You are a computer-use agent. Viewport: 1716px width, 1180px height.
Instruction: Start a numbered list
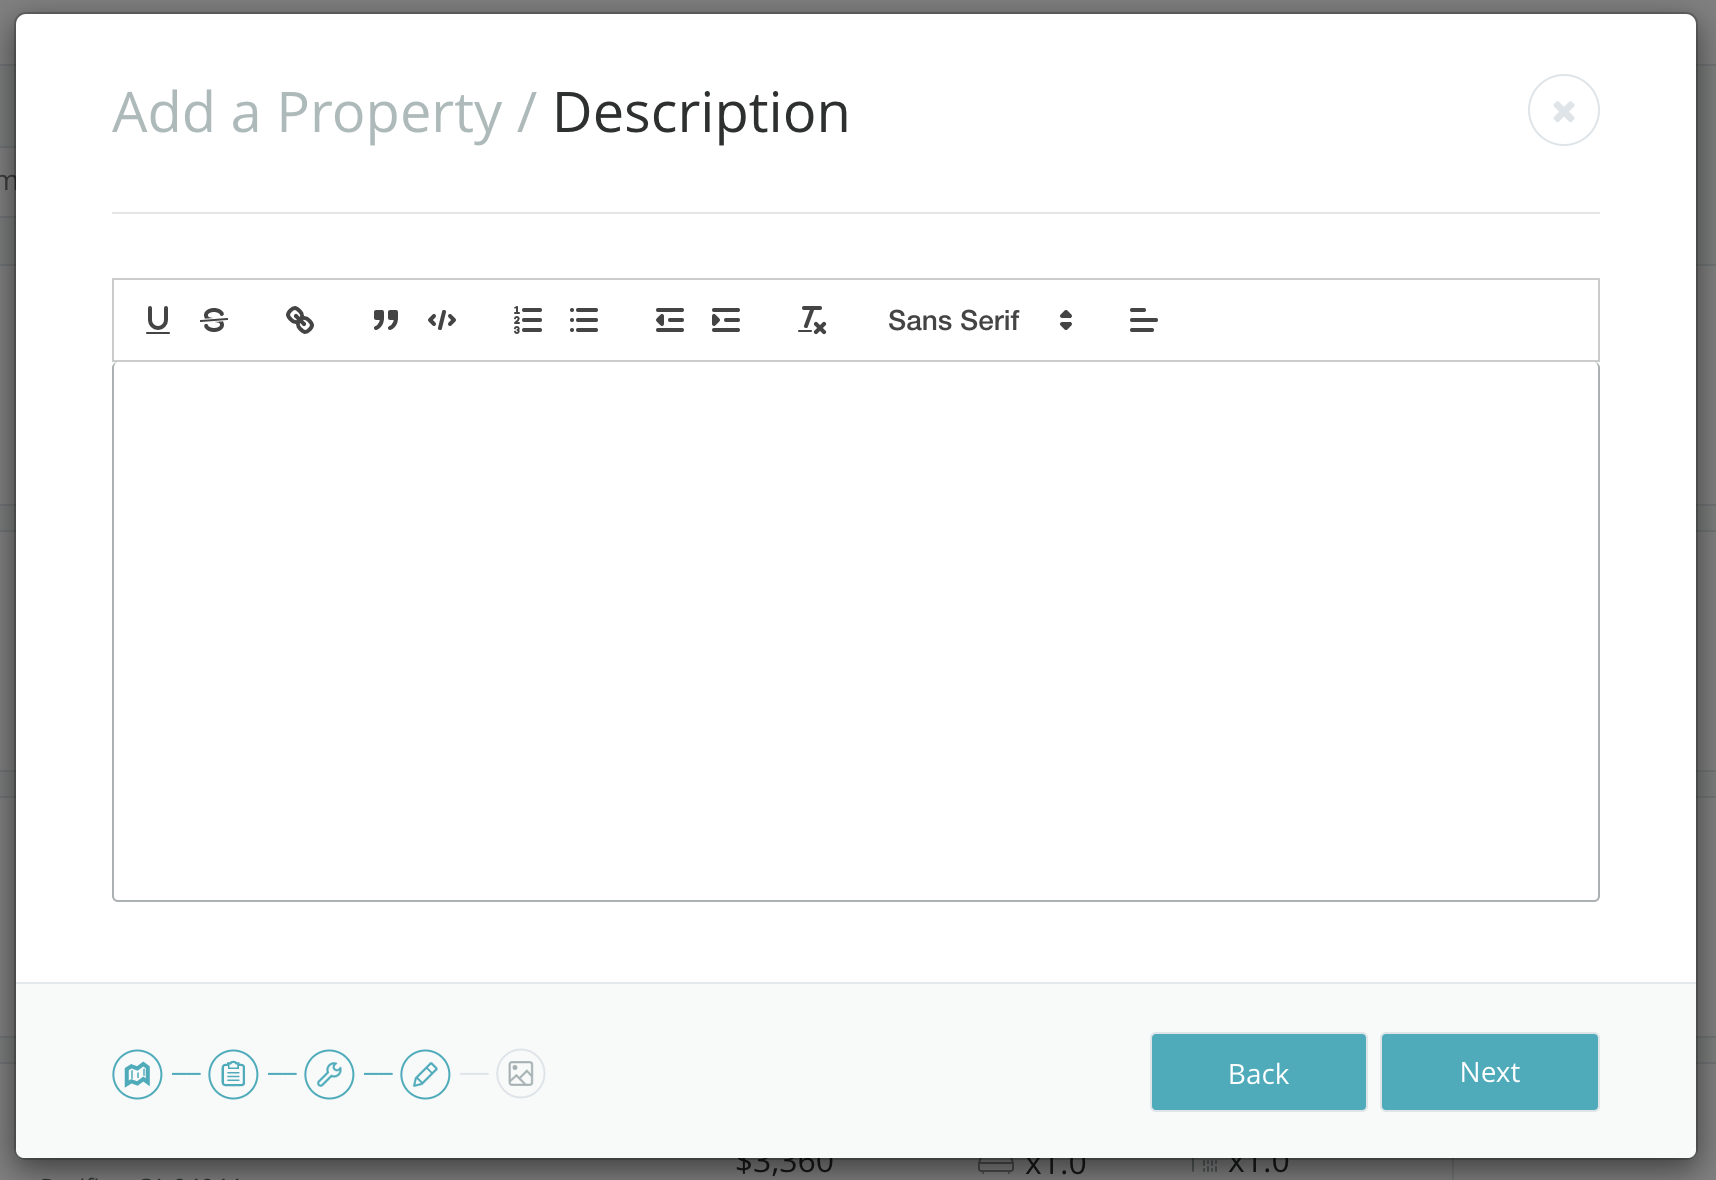(528, 320)
